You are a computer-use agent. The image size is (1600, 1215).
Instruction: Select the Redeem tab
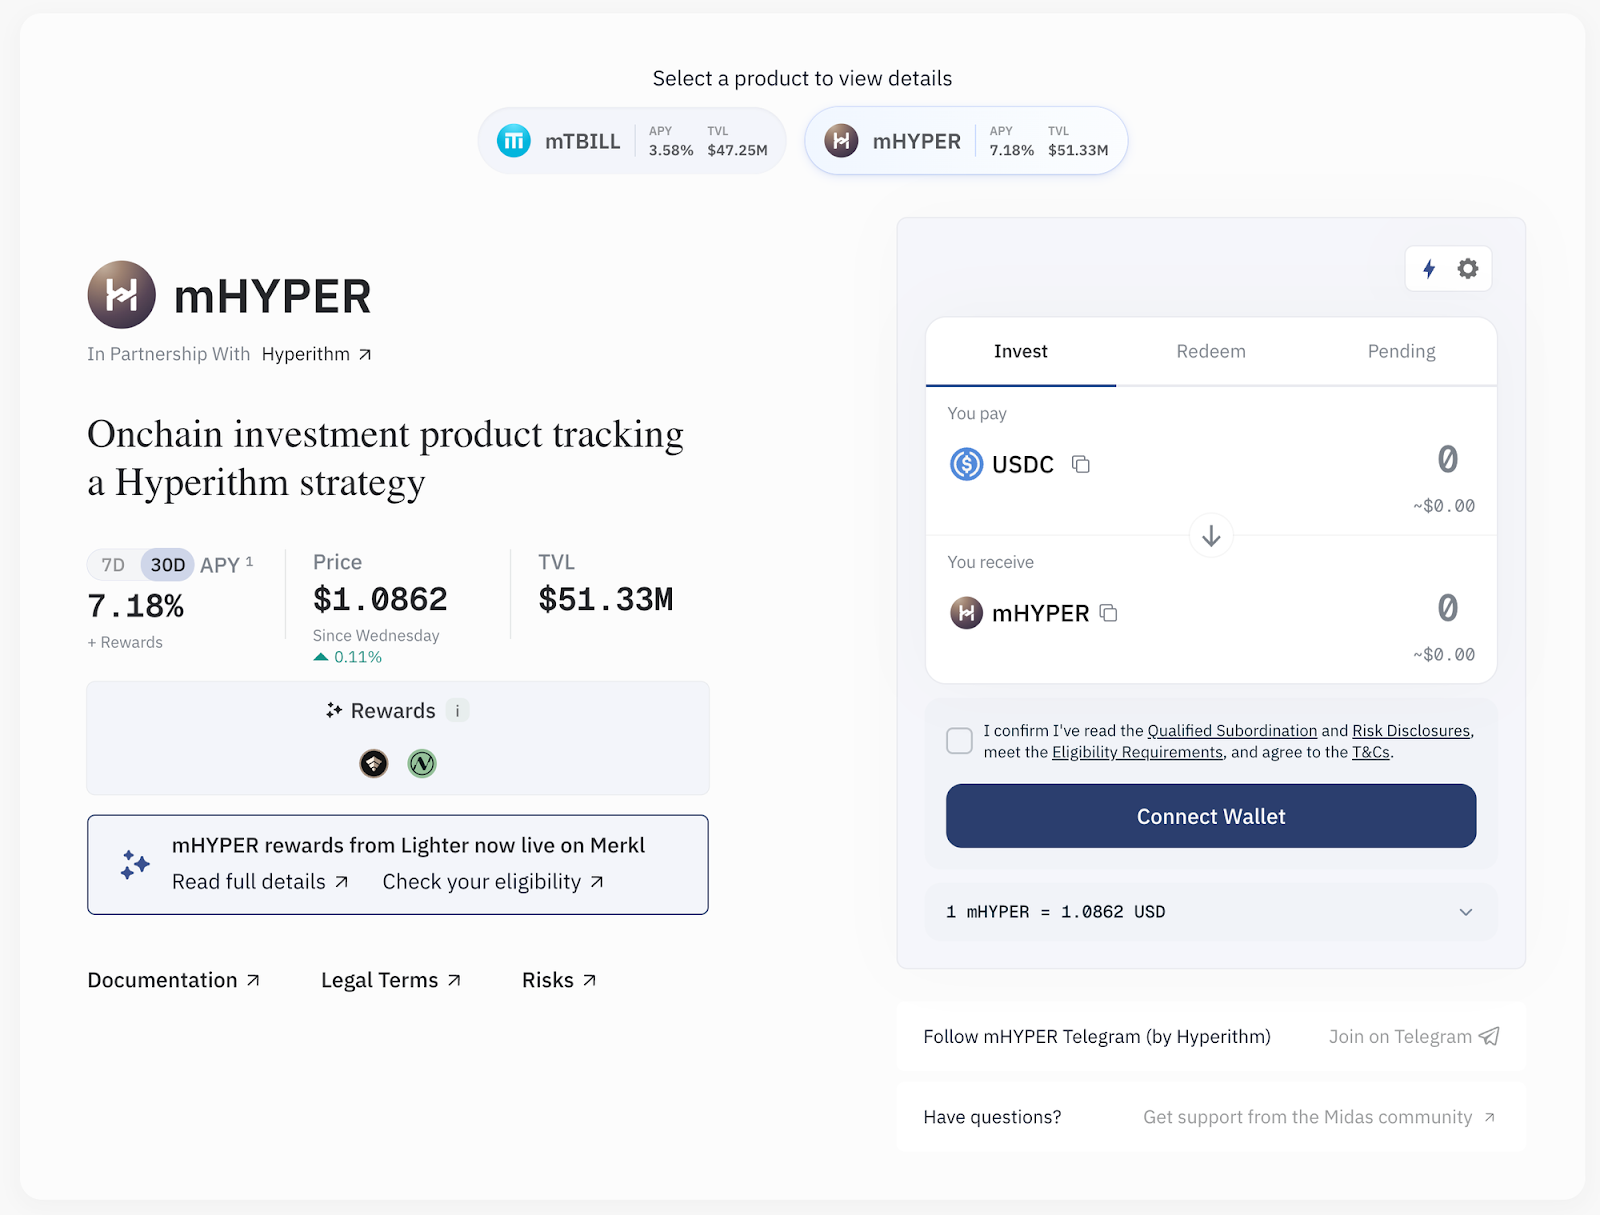(x=1211, y=352)
